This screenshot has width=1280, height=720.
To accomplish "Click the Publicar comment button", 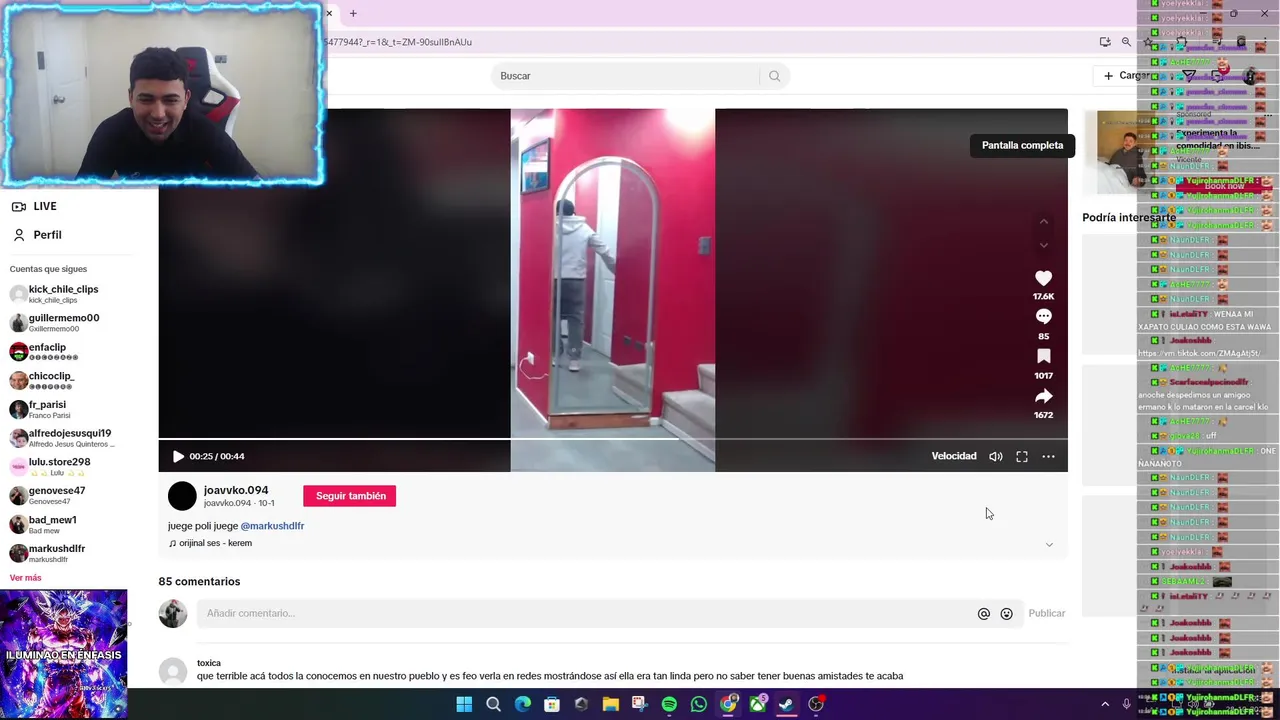I will (1047, 613).
